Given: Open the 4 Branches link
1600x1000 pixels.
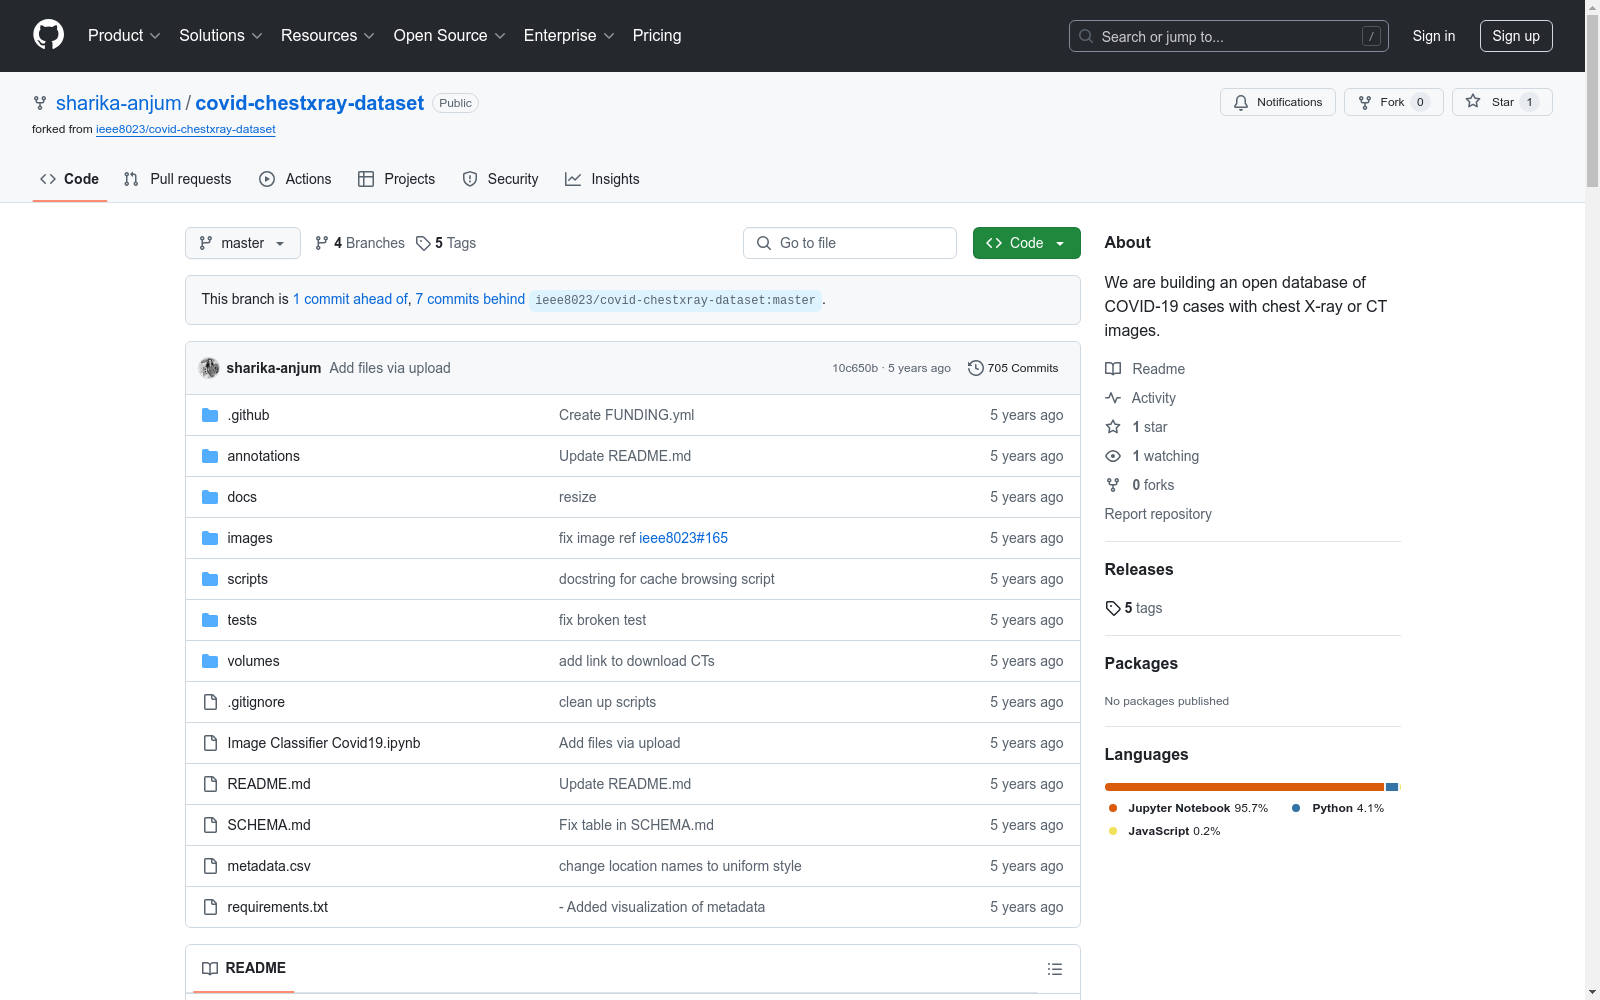Looking at the screenshot, I should coord(360,243).
